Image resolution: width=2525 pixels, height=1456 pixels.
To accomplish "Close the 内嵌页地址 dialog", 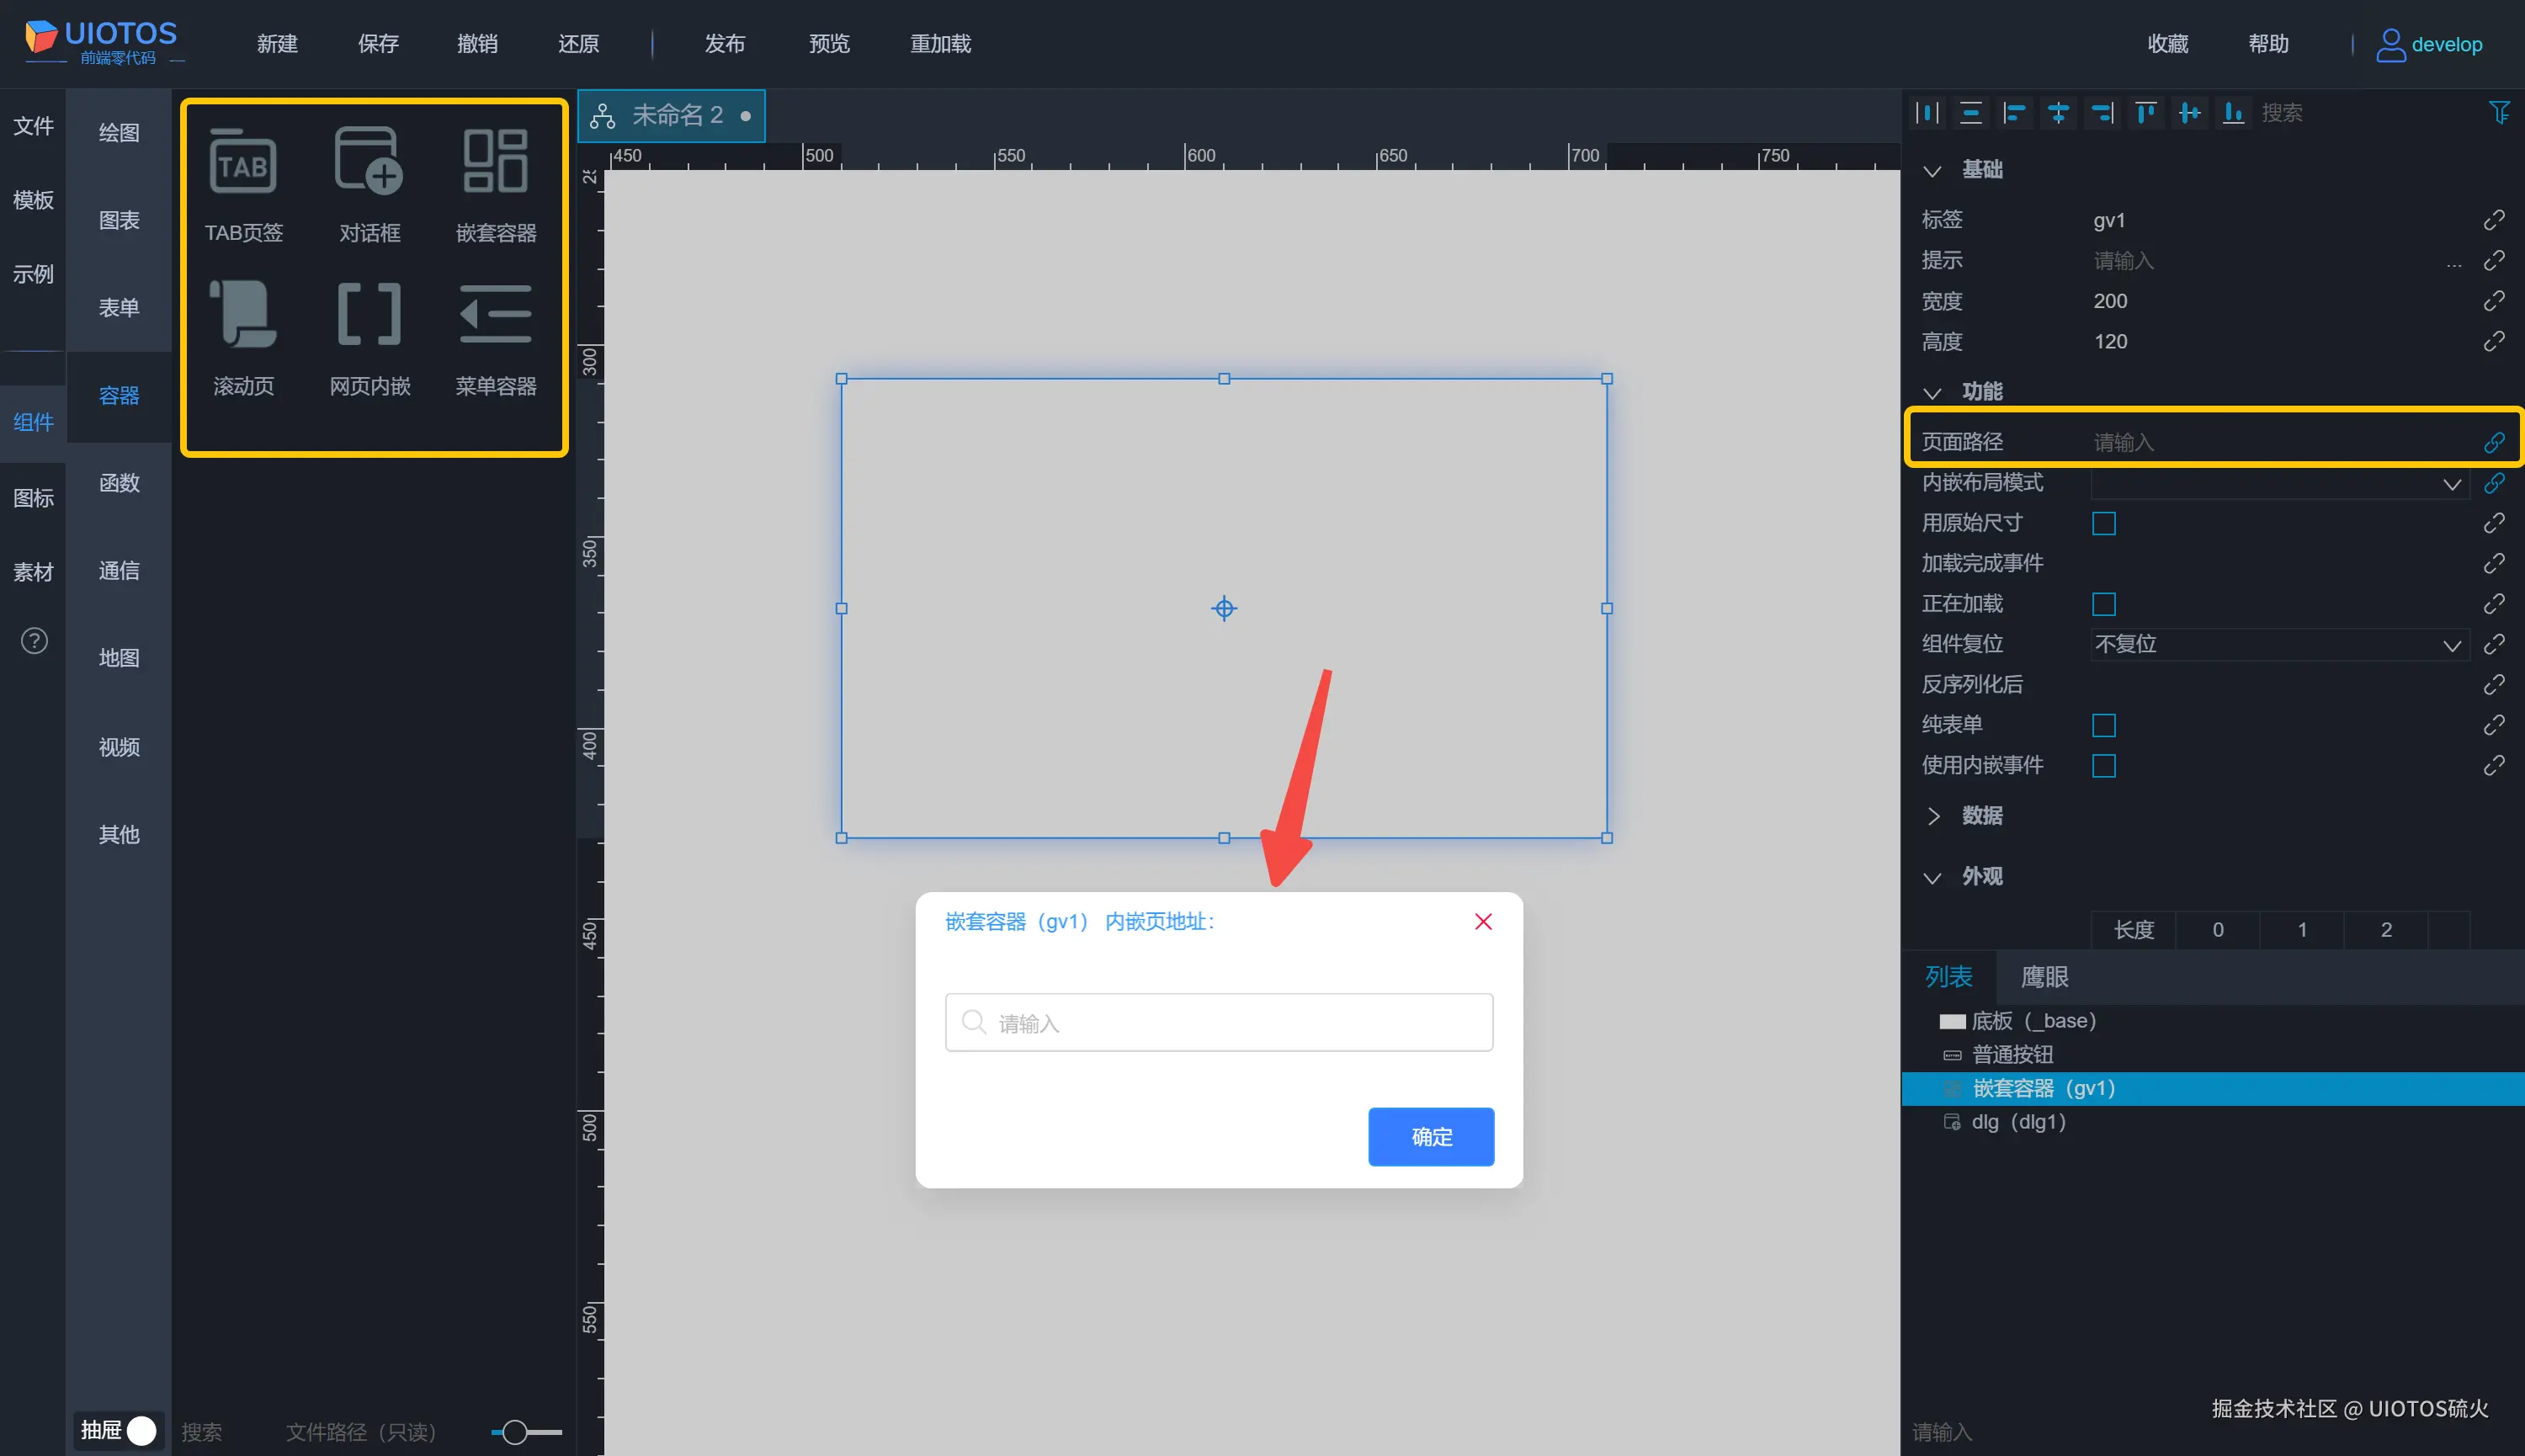I will click(x=1483, y=922).
